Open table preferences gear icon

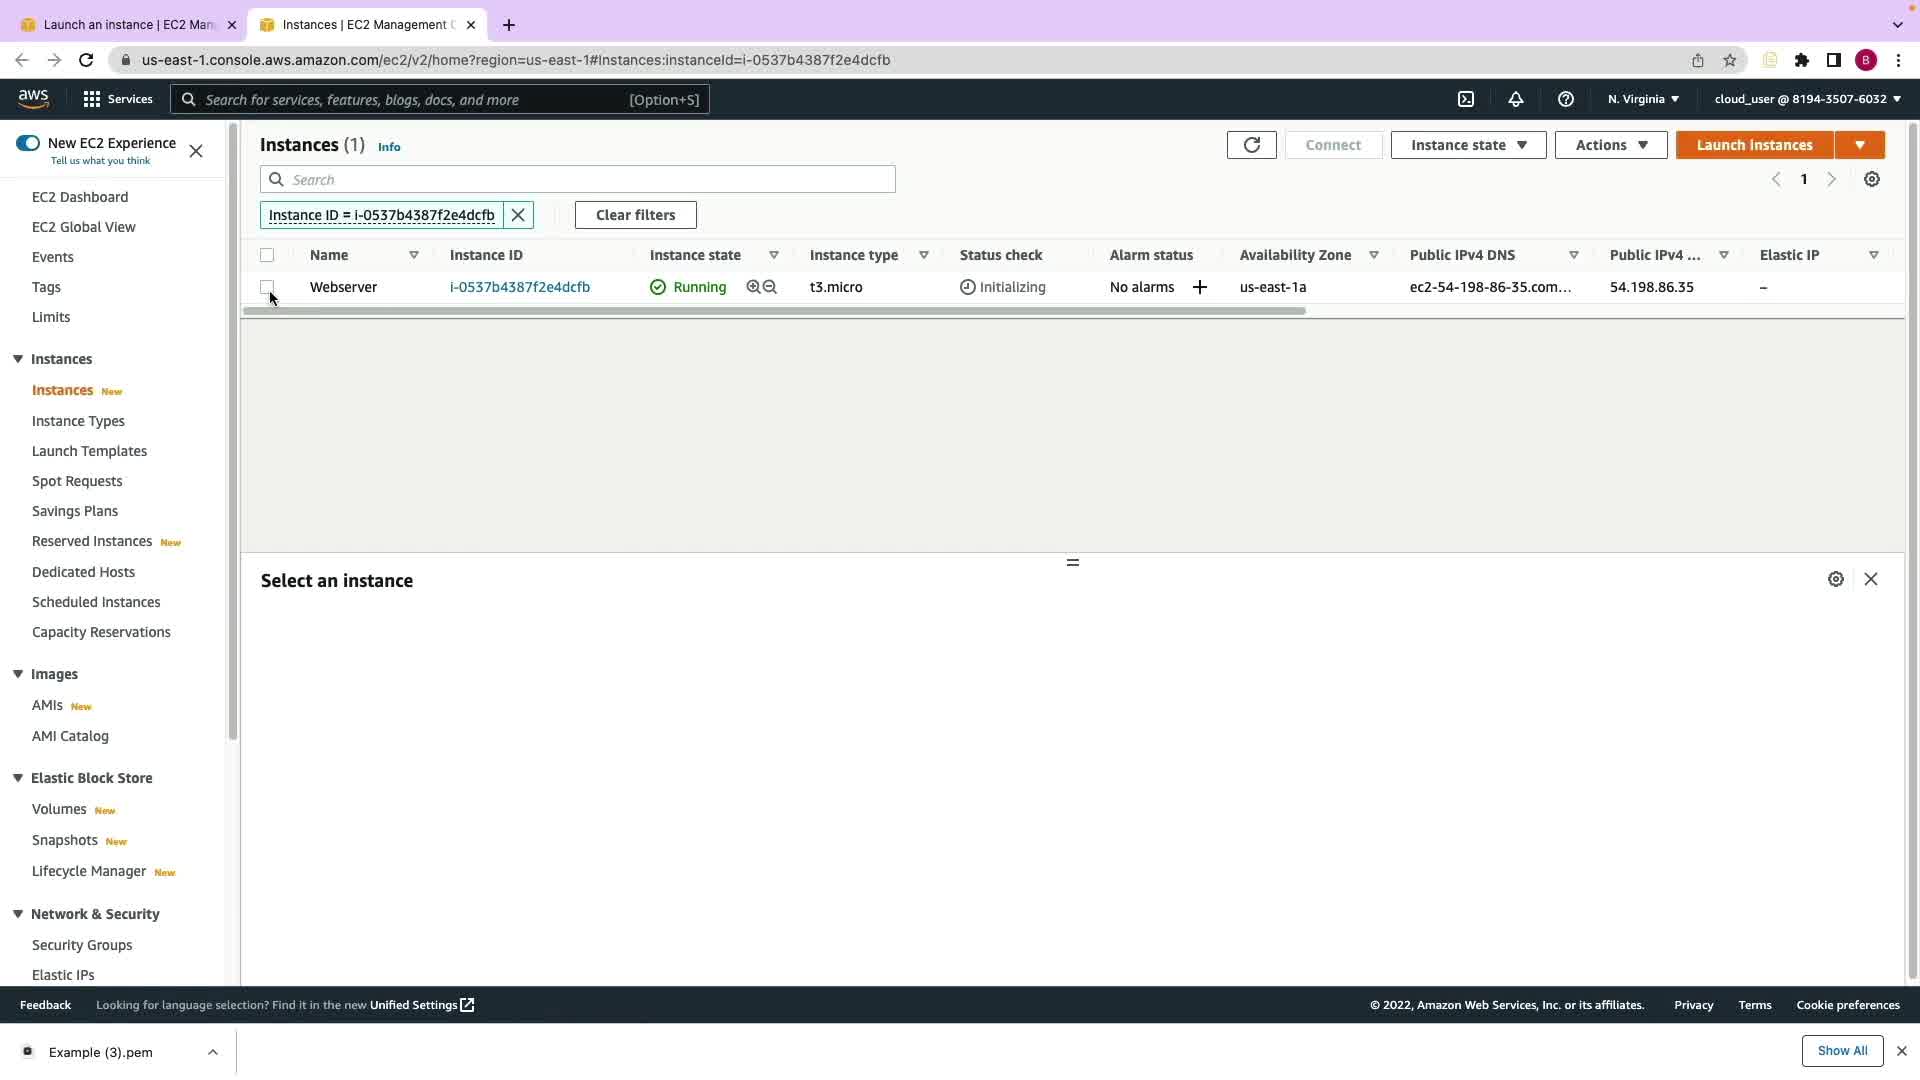point(1872,180)
